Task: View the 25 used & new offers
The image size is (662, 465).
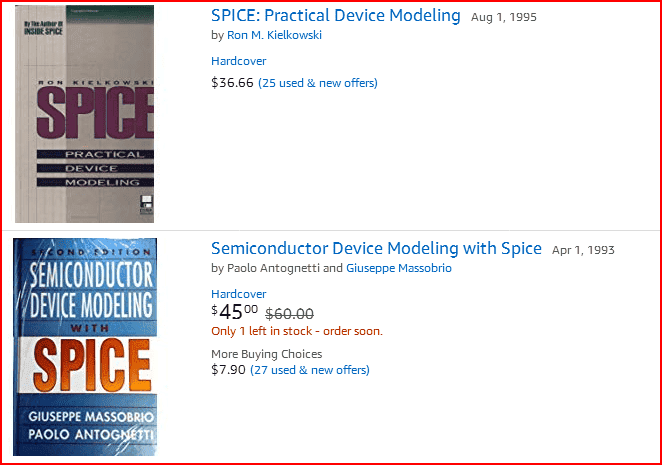Action: coord(318,83)
